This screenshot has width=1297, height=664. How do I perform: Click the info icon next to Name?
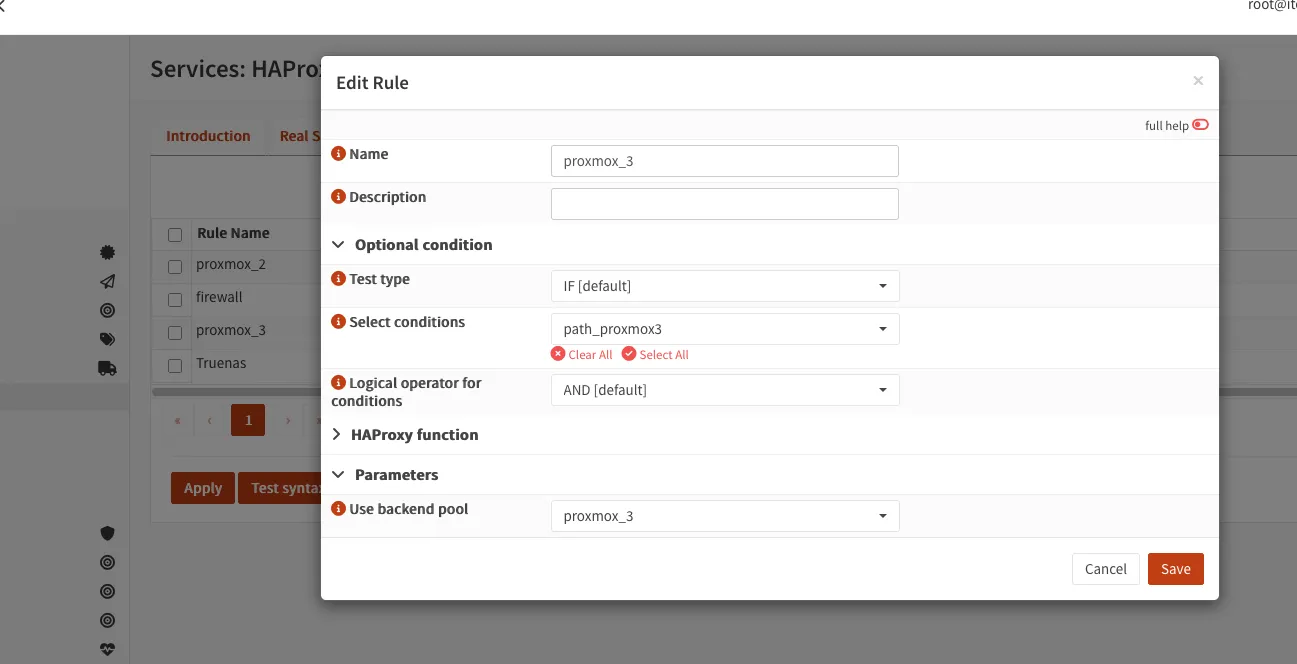(338, 154)
